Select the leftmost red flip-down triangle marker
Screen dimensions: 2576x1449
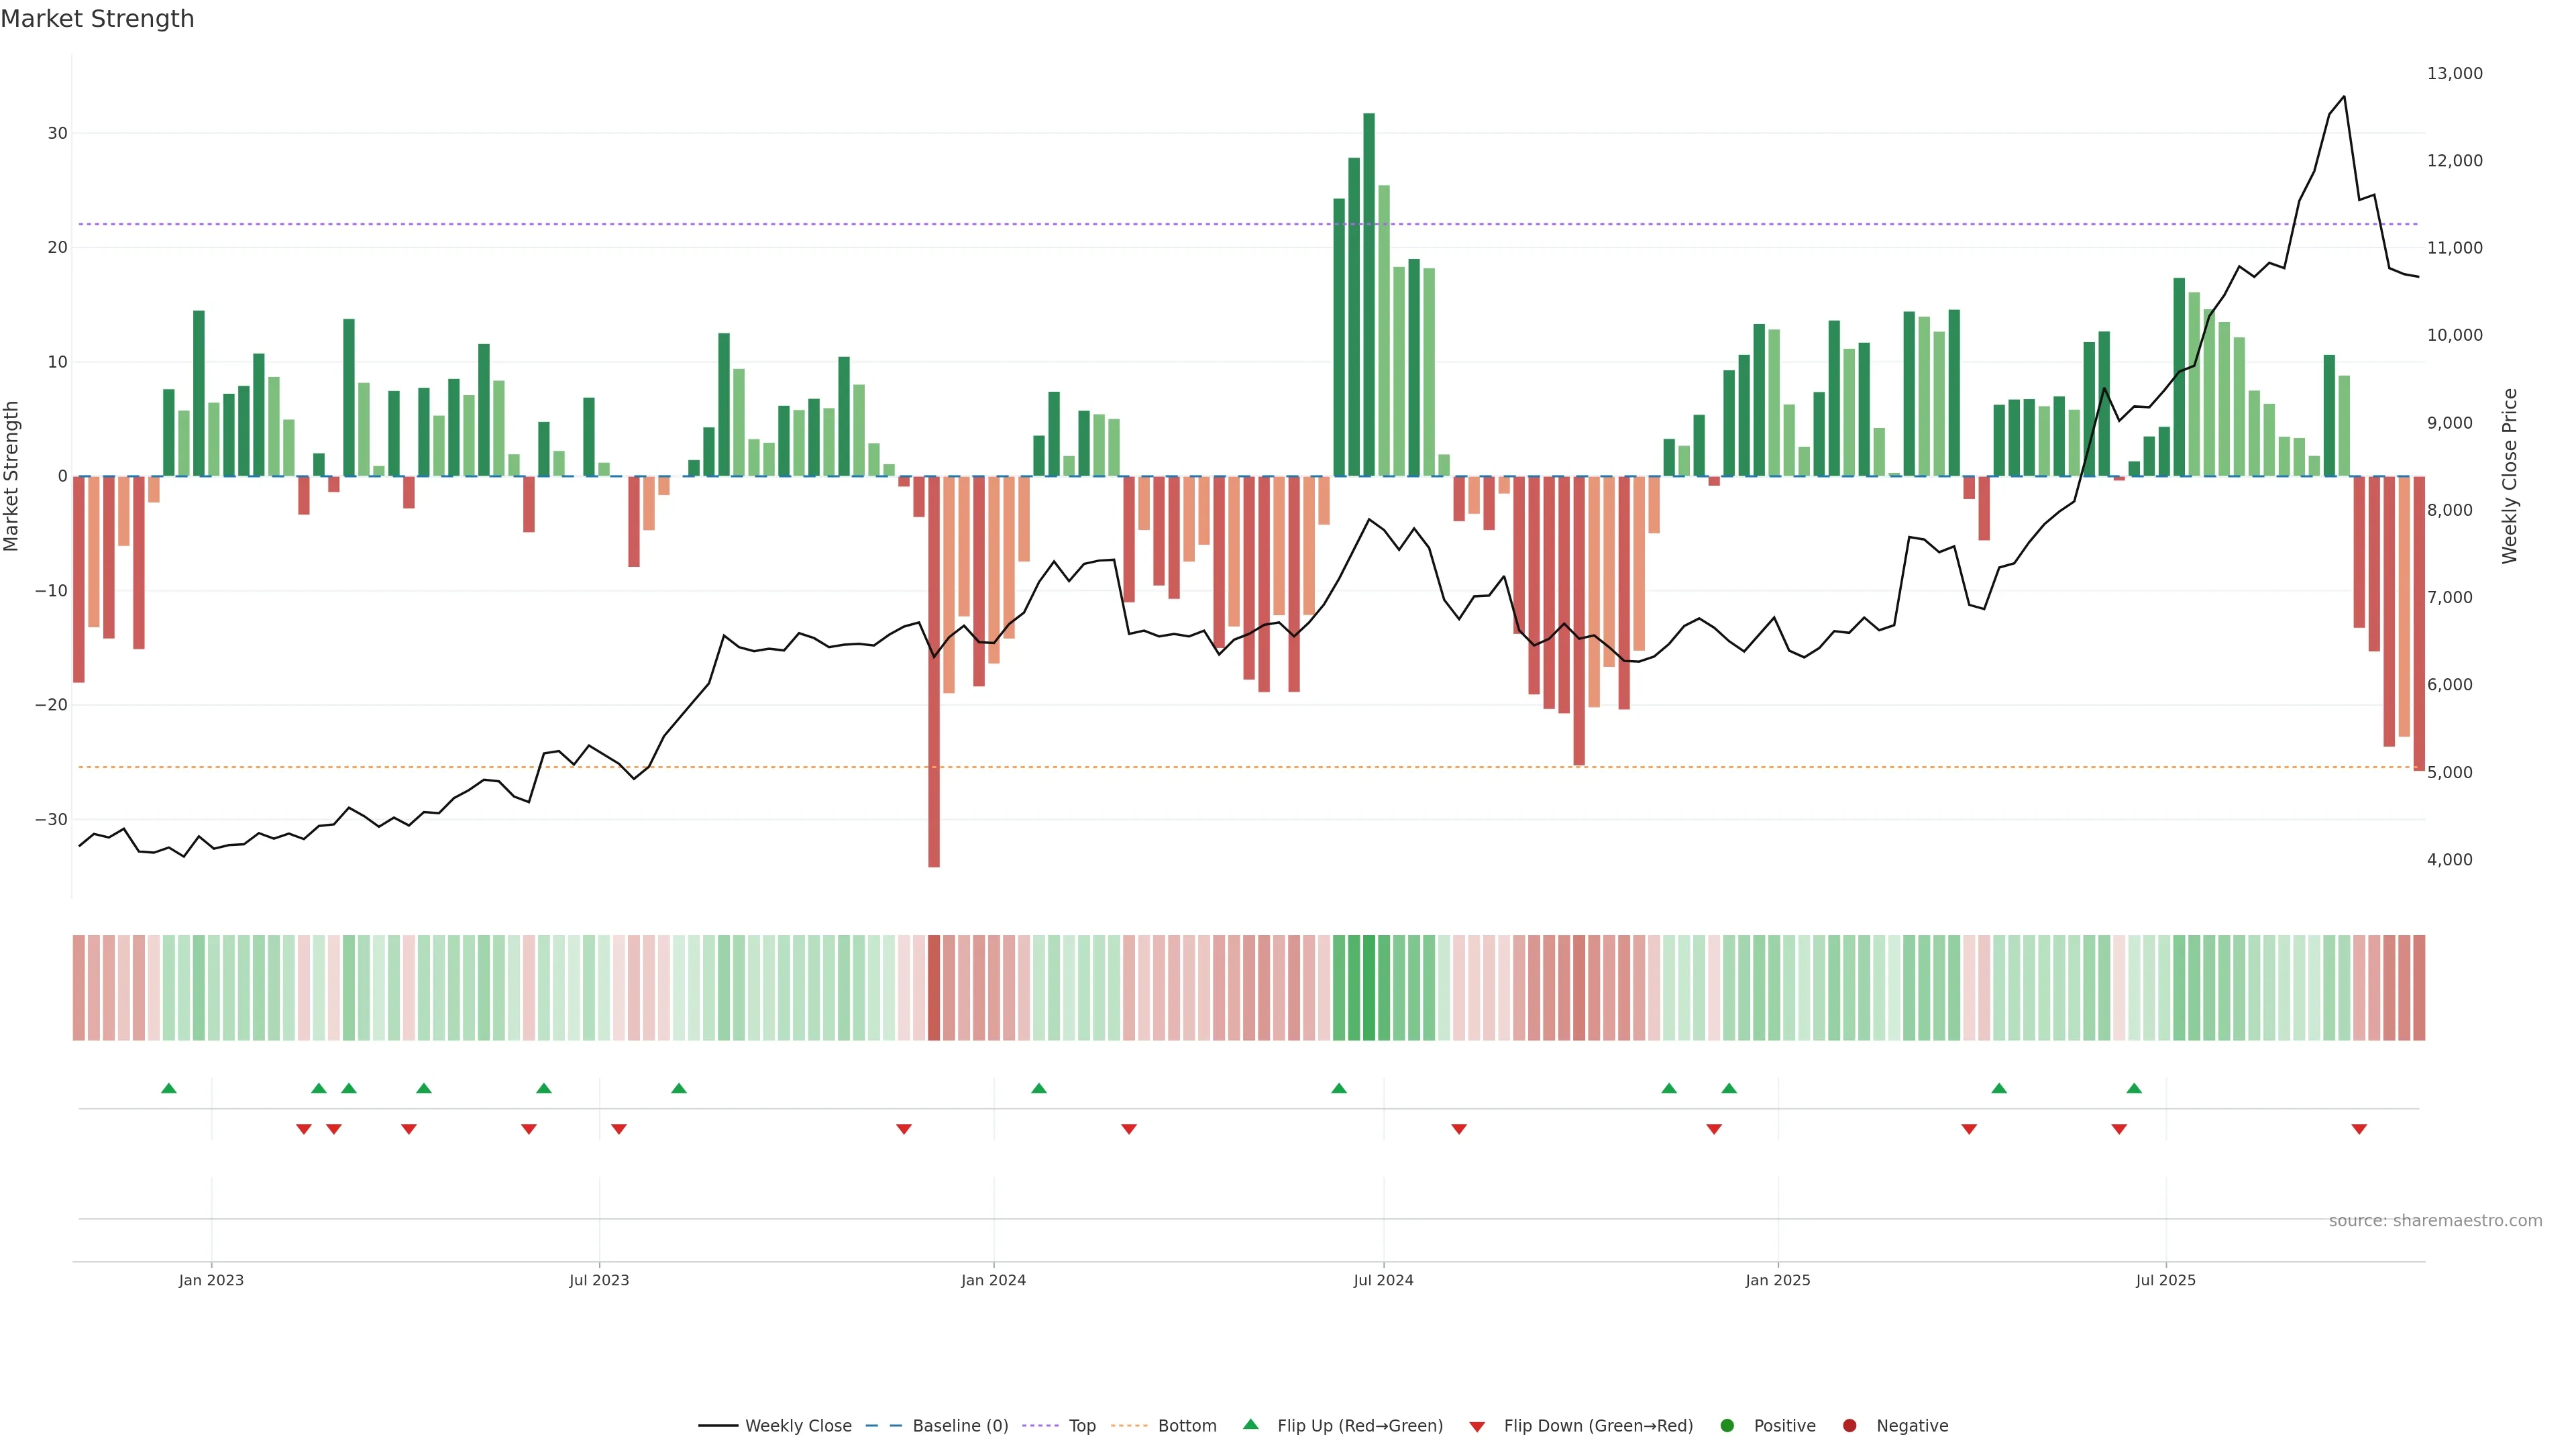pos(304,1129)
